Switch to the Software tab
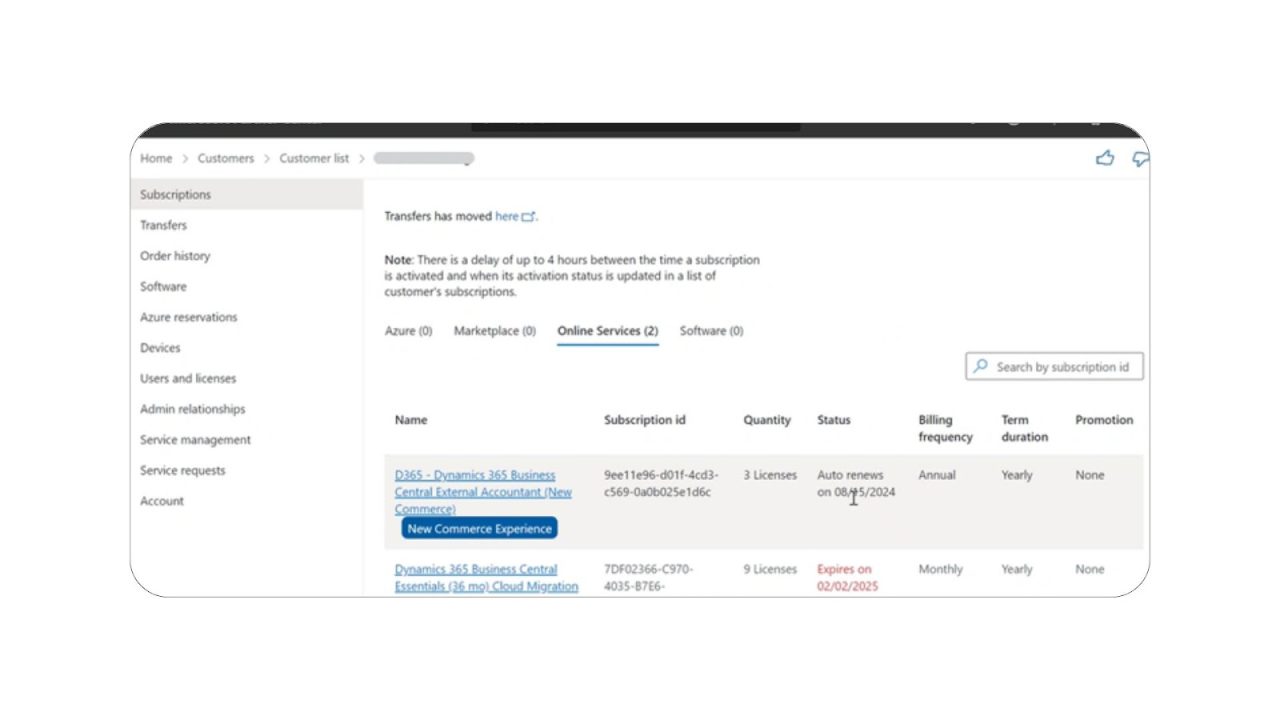This screenshot has width=1280, height=720. click(x=711, y=331)
